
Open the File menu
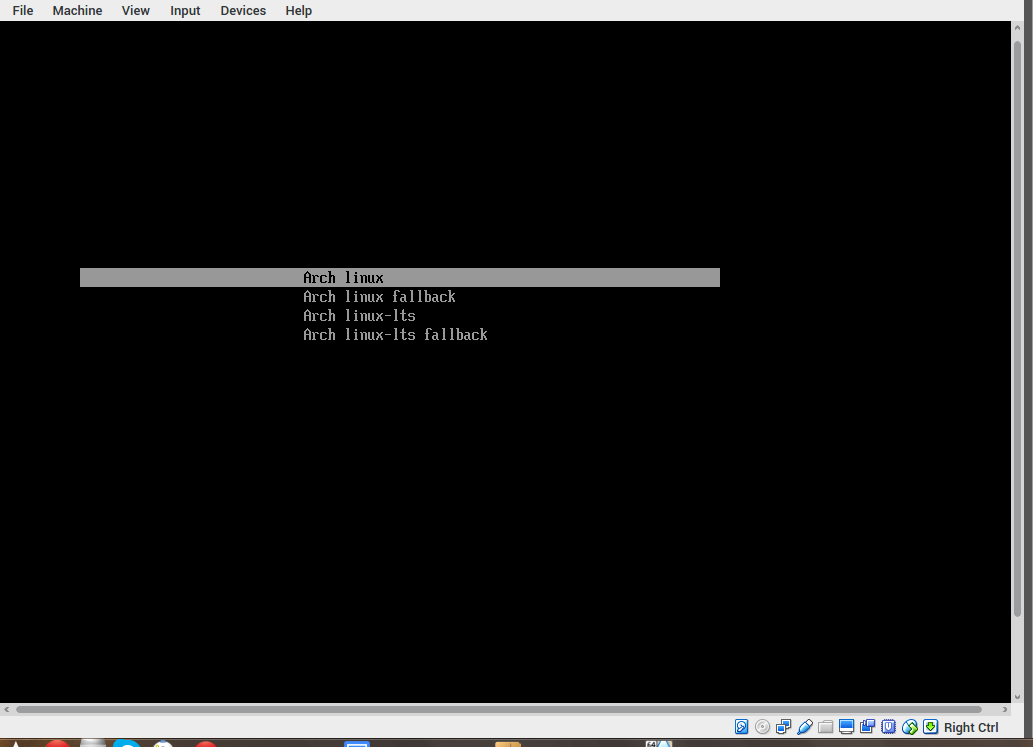tap(23, 11)
